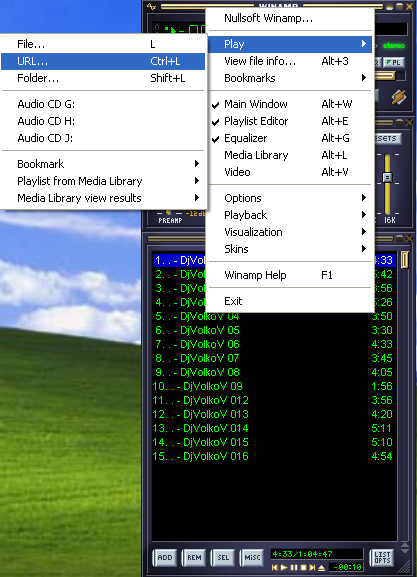The width and height of the screenshot is (417, 577).
Task: Click playlist total time display 4:33/1:04:47
Action: click(317, 554)
